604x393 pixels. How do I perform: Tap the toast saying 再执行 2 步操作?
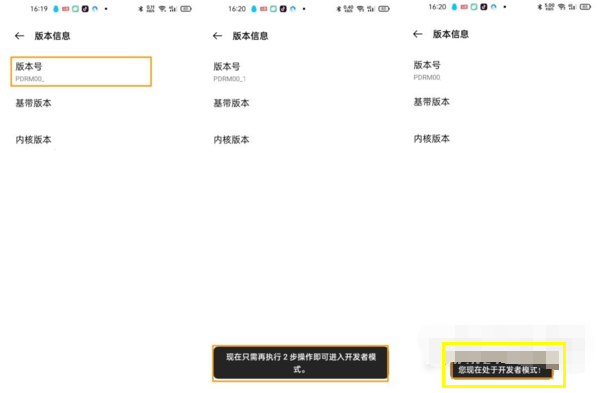(300, 363)
